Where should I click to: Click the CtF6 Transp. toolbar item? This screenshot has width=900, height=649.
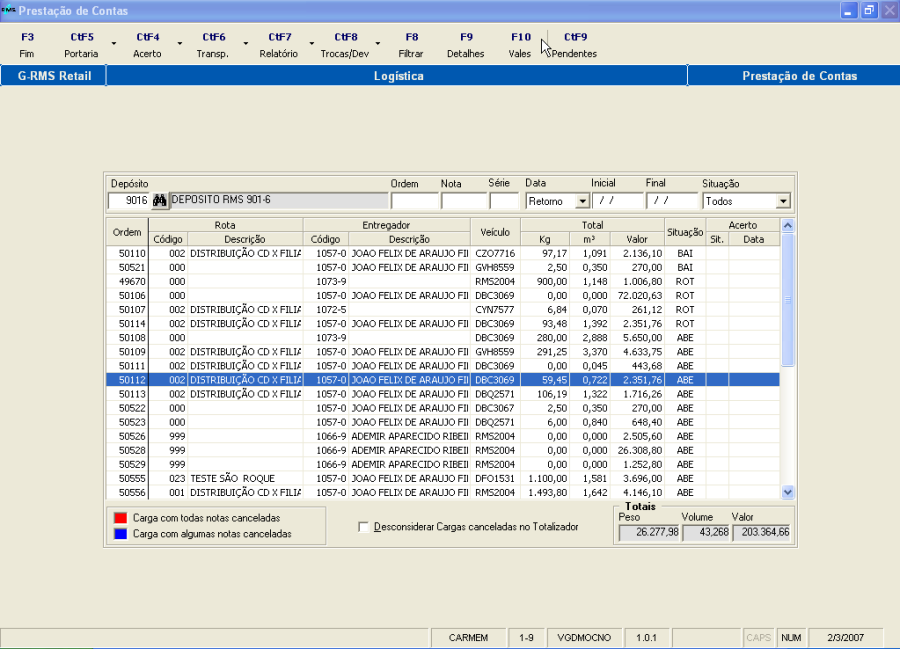[x=213, y=45]
